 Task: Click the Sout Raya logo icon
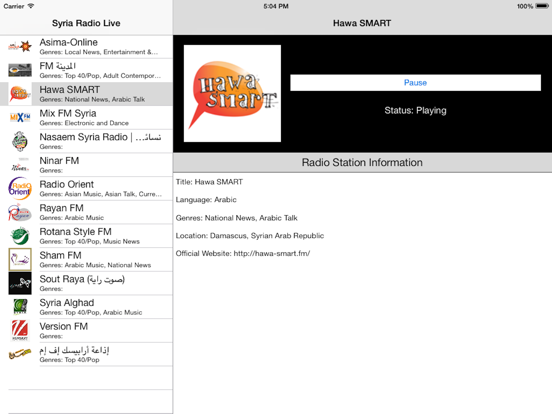(20, 283)
